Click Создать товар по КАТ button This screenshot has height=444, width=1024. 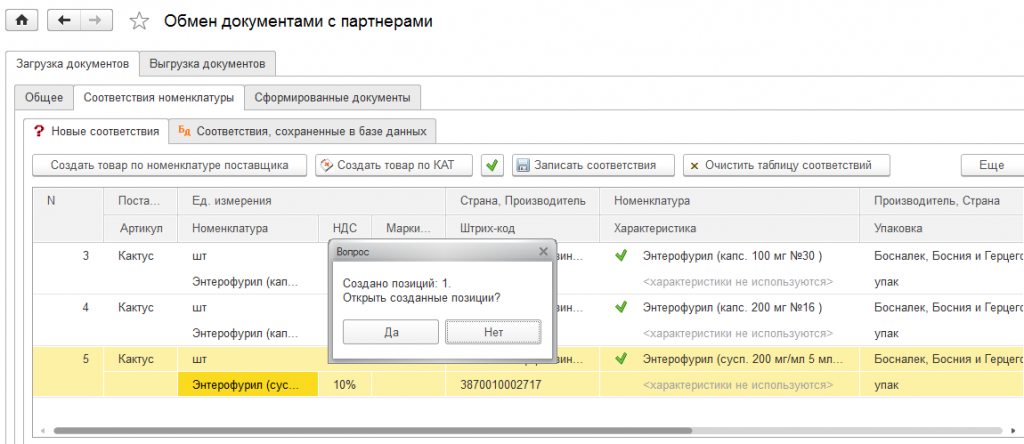click(394, 165)
